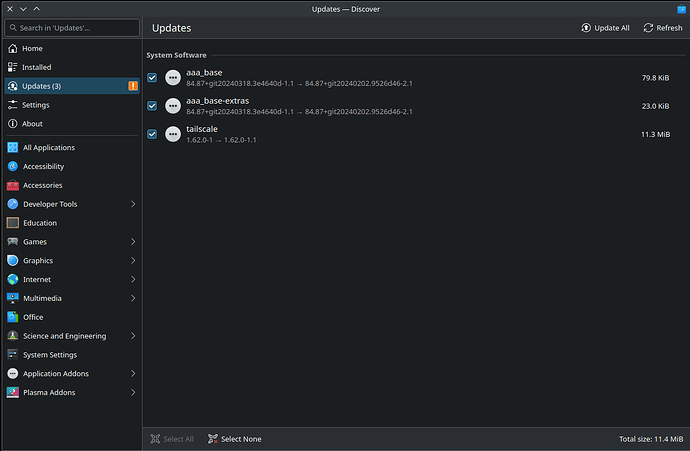
Task: Open the Settings page in sidebar
Action: (x=35, y=105)
